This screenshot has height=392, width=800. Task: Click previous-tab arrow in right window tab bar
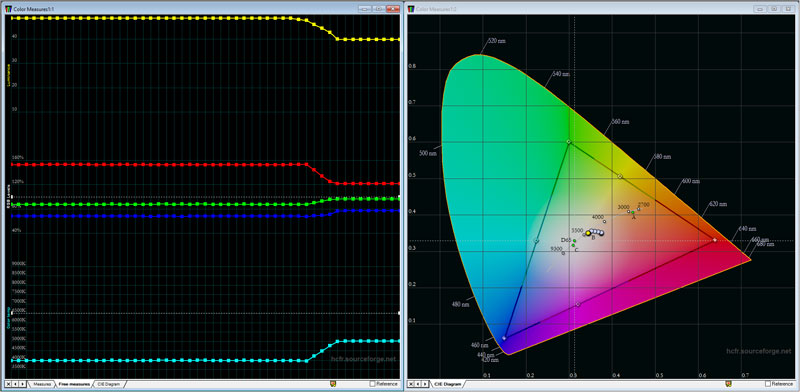[418, 383]
